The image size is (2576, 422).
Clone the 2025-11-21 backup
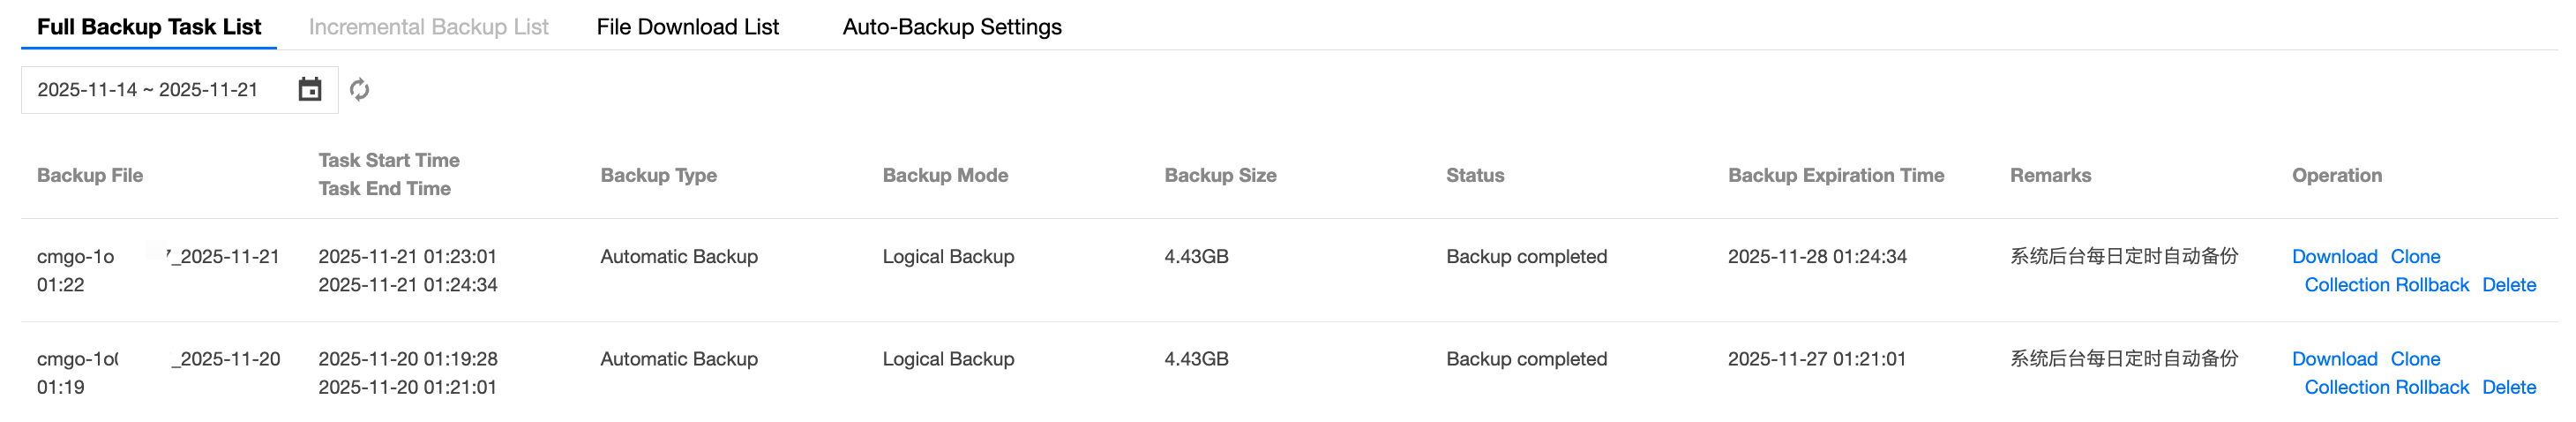pyautogui.click(x=2415, y=257)
